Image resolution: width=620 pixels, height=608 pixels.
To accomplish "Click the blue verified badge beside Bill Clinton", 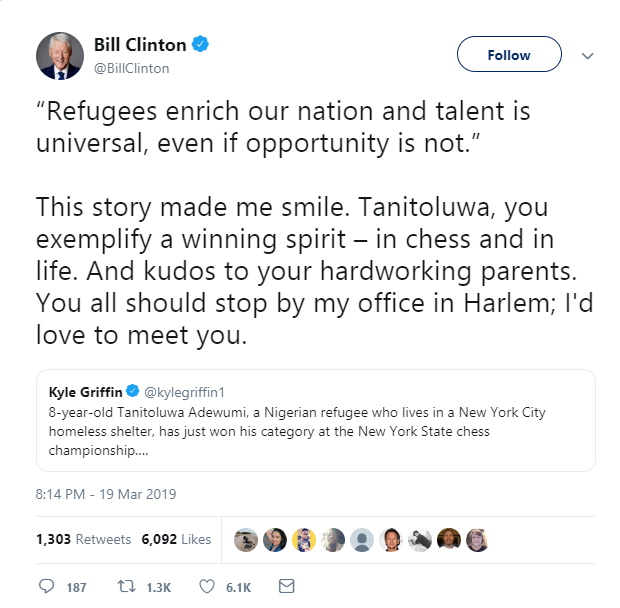I will pos(201,45).
